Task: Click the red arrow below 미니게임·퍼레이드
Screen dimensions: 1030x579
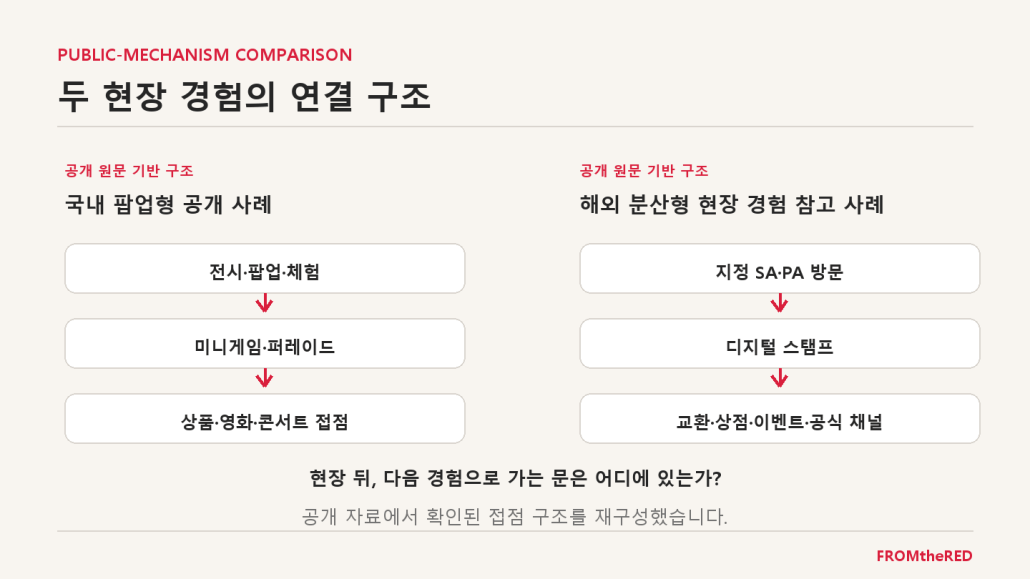Action: [265, 379]
